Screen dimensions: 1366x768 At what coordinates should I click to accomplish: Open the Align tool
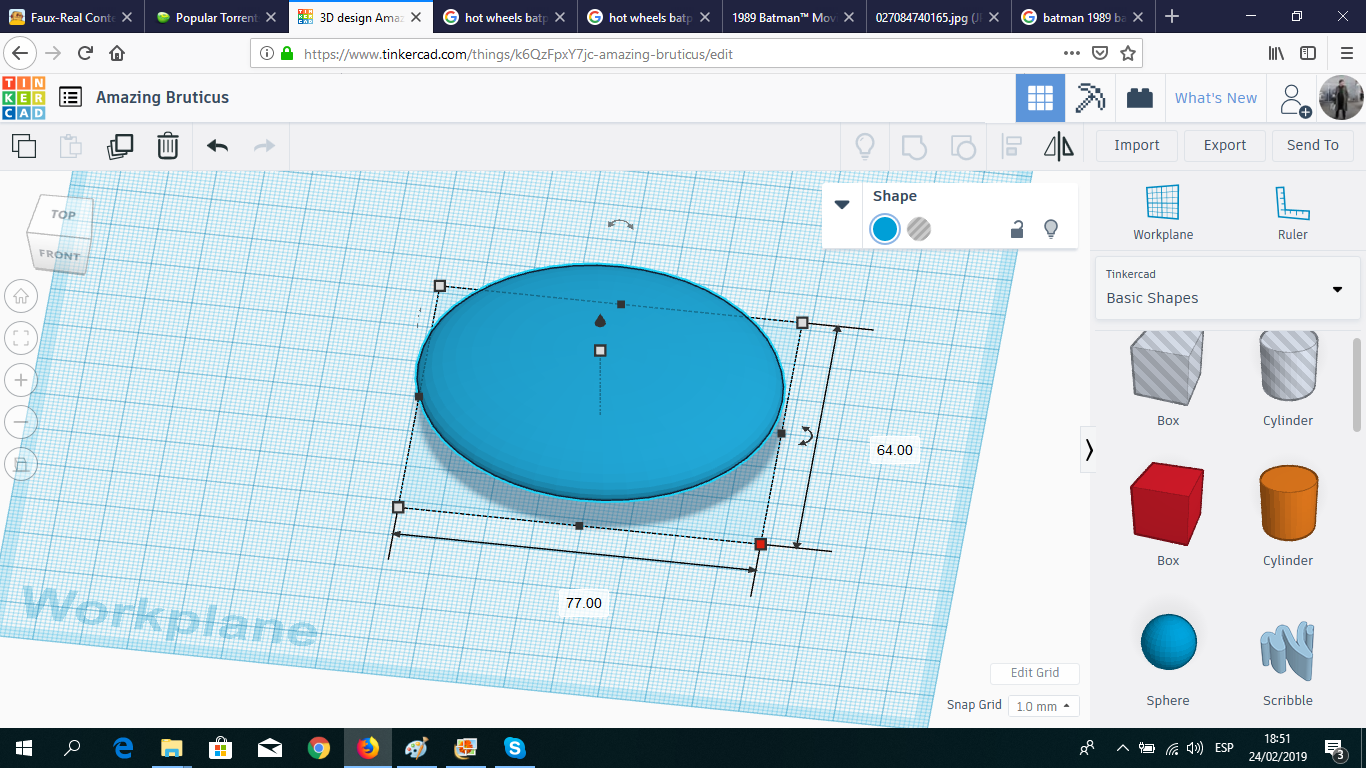tap(1011, 146)
